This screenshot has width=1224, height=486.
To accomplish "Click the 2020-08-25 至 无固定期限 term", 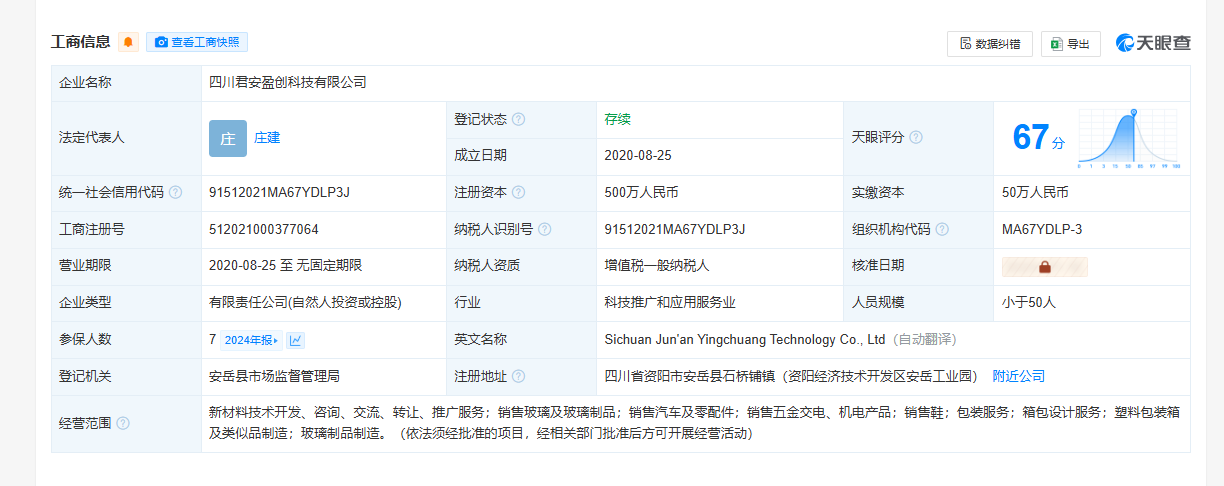I will pos(285,265).
